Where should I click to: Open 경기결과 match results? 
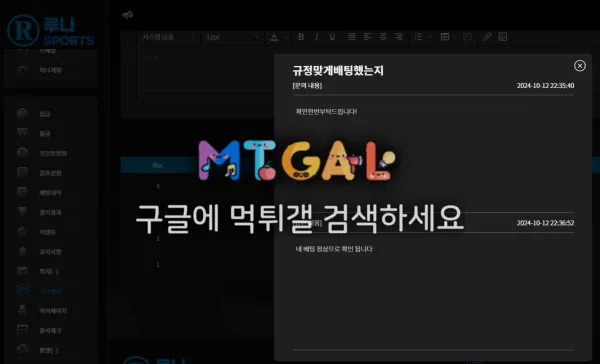coord(51,212)
